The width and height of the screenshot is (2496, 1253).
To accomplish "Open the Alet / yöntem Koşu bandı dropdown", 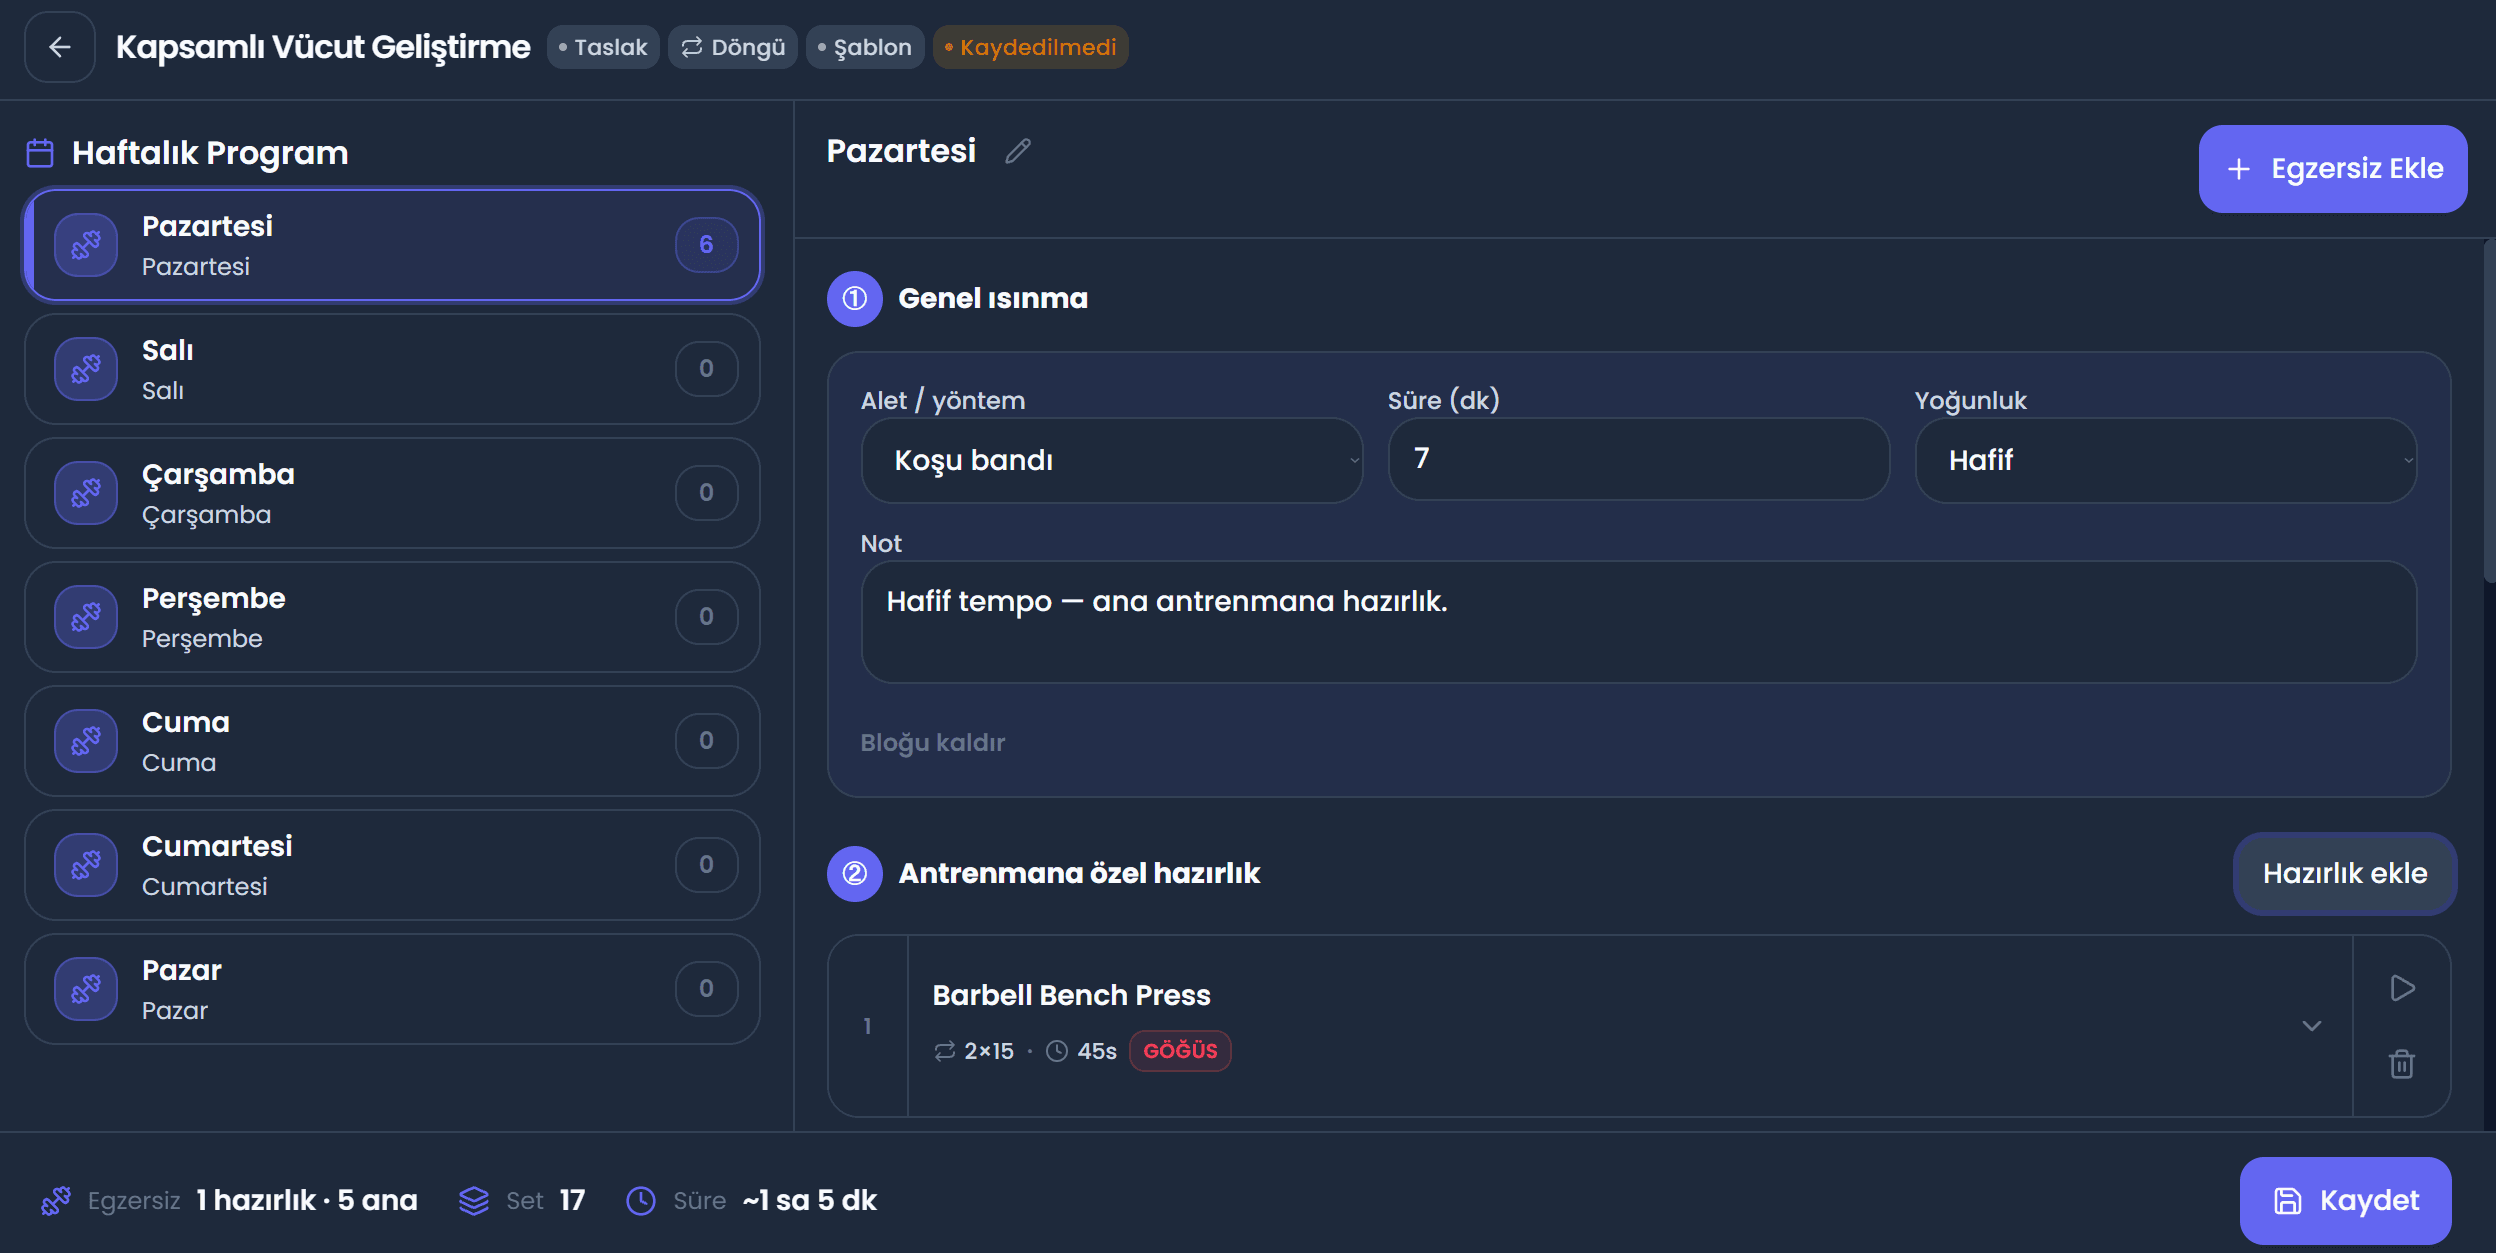I will [1112, 460].
